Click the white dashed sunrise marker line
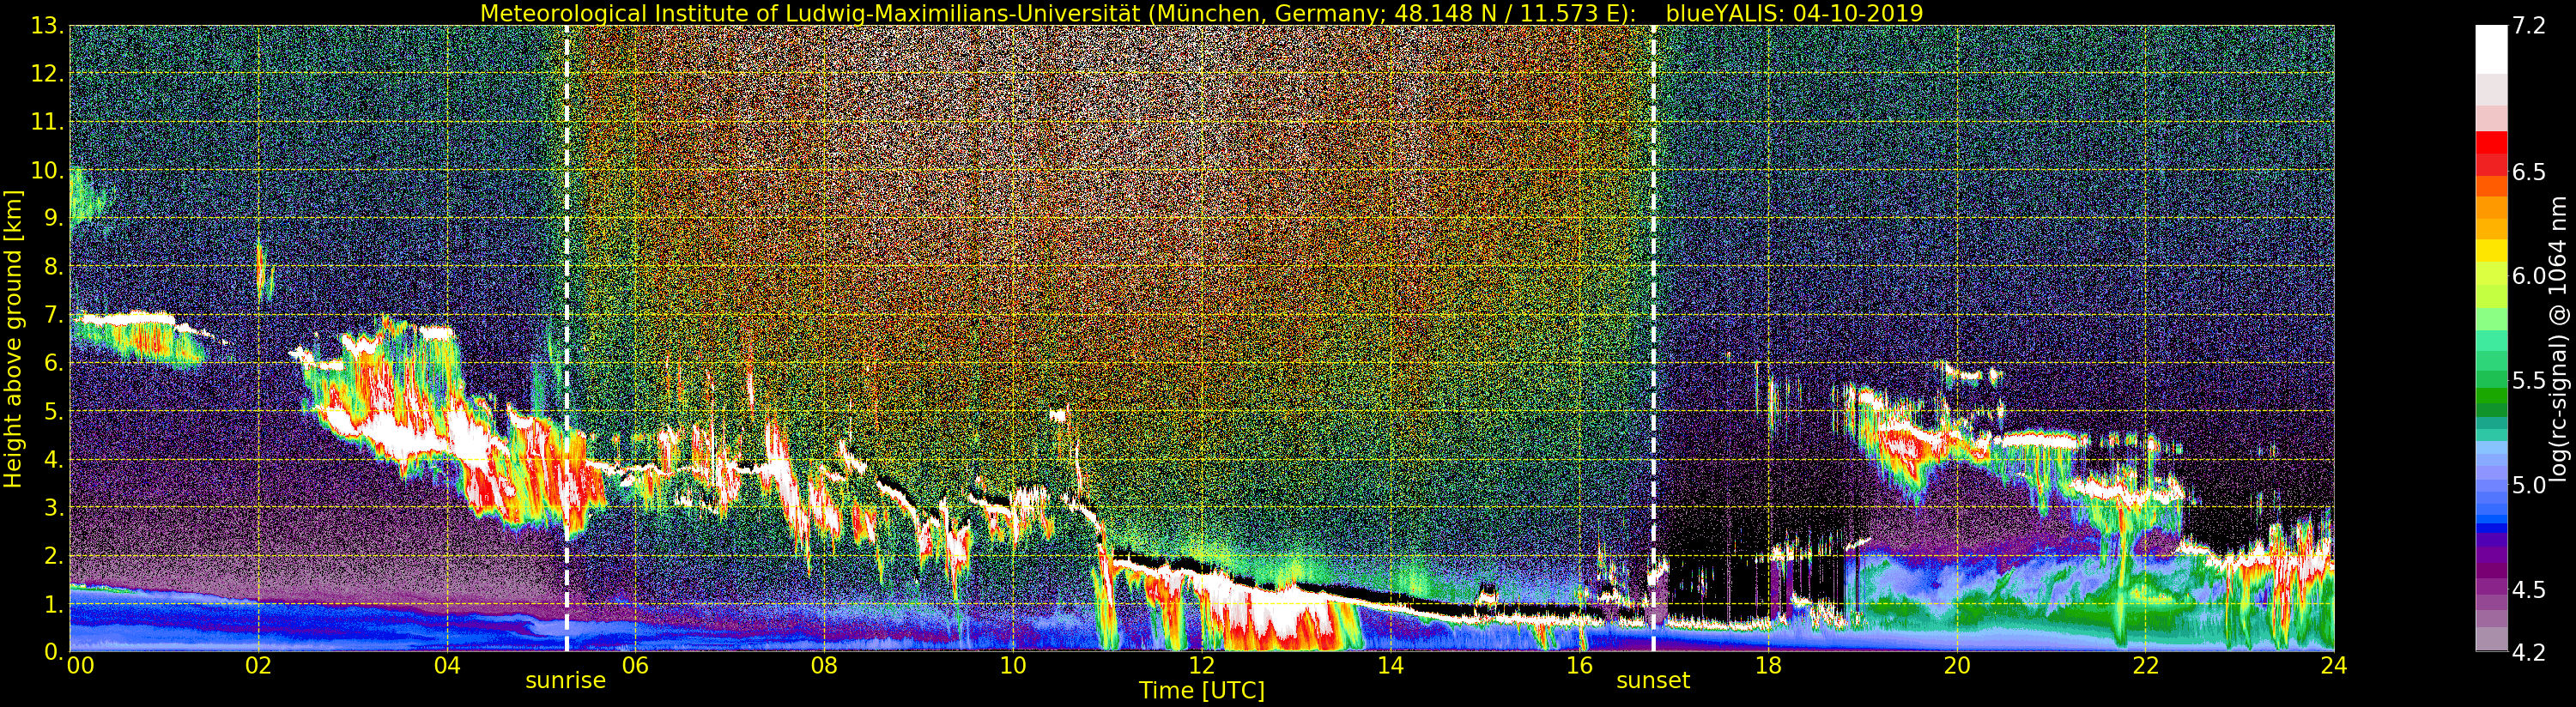The image size is (2576, 707). (x=567, y=338)
